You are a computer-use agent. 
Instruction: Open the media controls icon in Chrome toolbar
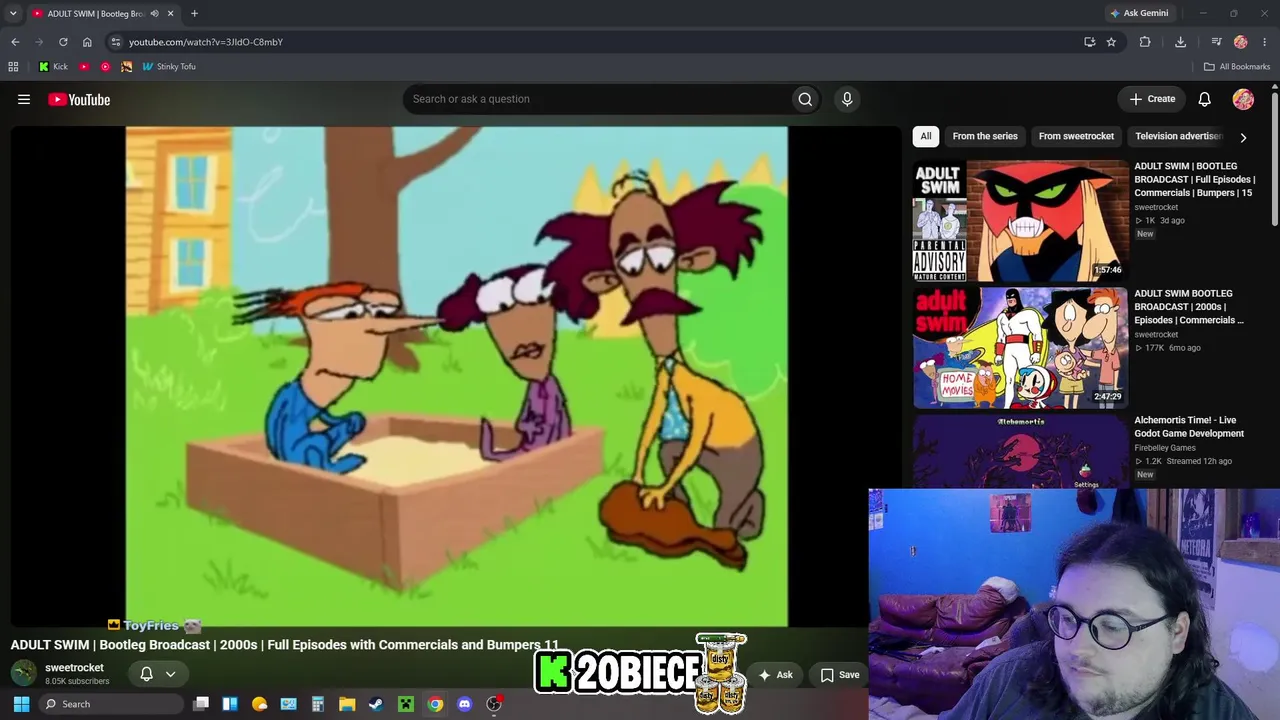pos(1216,42)
